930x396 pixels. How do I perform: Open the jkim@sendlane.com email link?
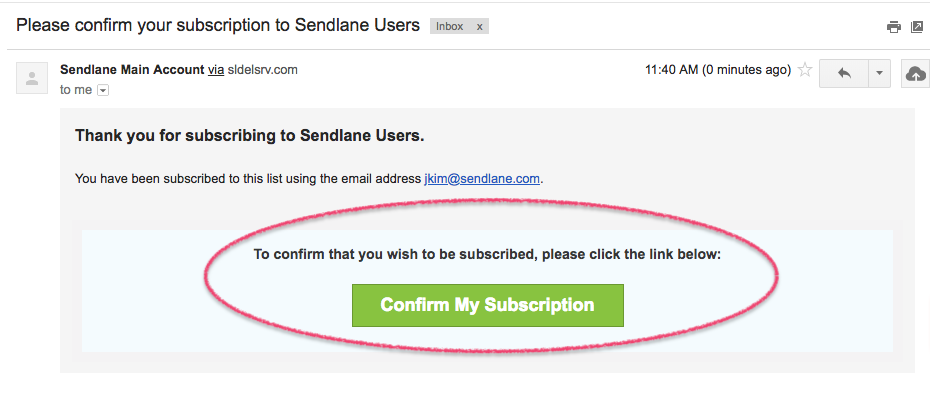(x=482, y=178)
